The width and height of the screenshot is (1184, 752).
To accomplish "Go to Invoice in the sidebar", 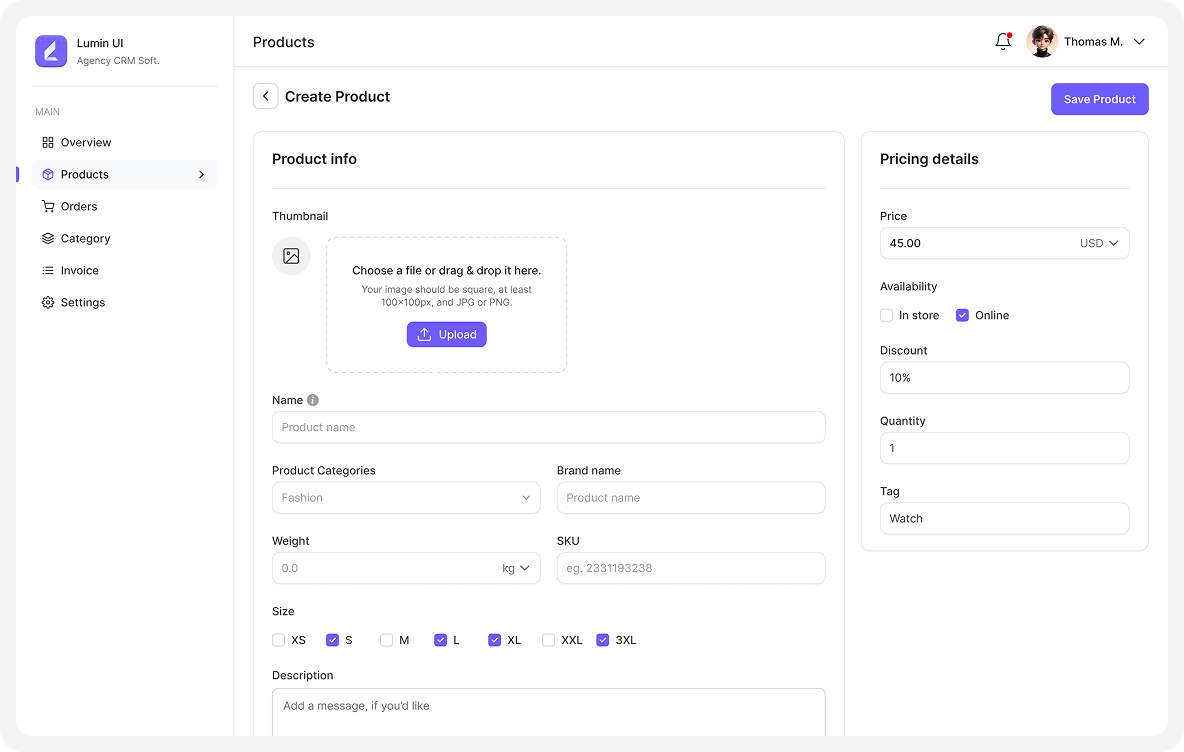I will click(x=79, y=270).
